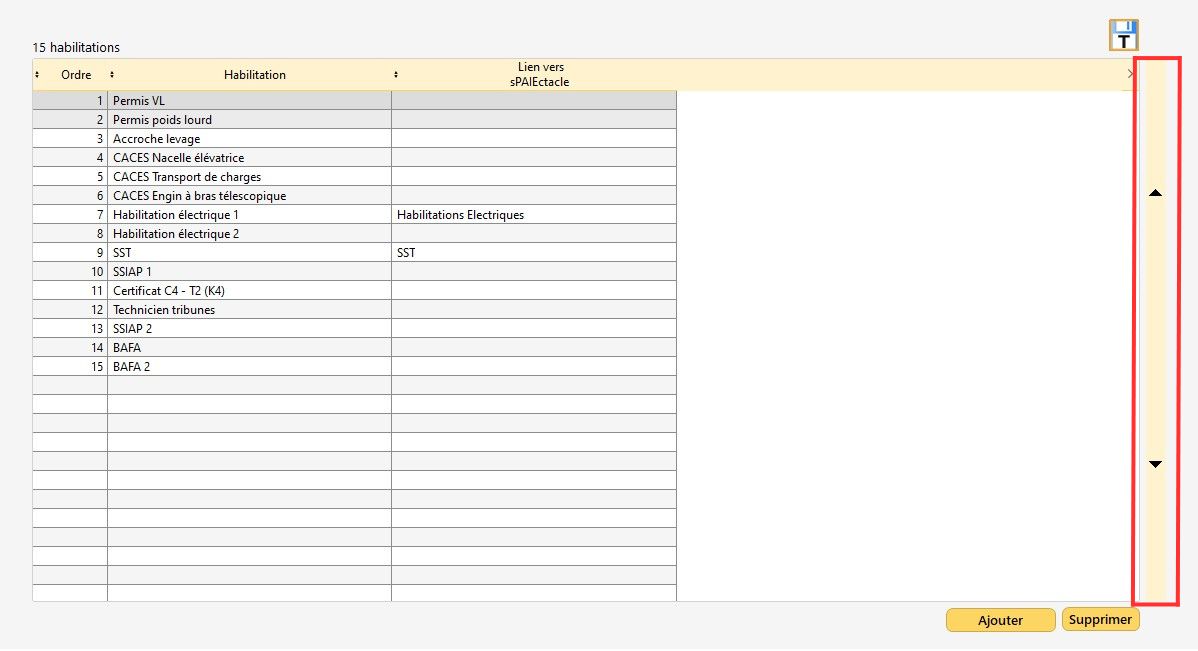Click the move down arrow
The image size is (1198, 651).
click(1156, 464)
